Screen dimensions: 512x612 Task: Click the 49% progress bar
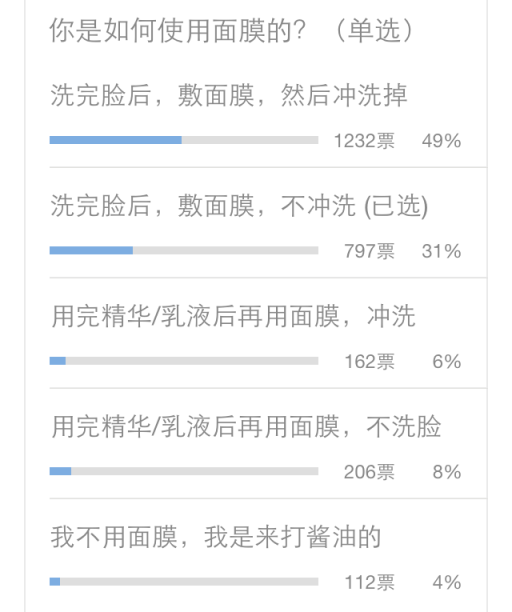point(184,140)
